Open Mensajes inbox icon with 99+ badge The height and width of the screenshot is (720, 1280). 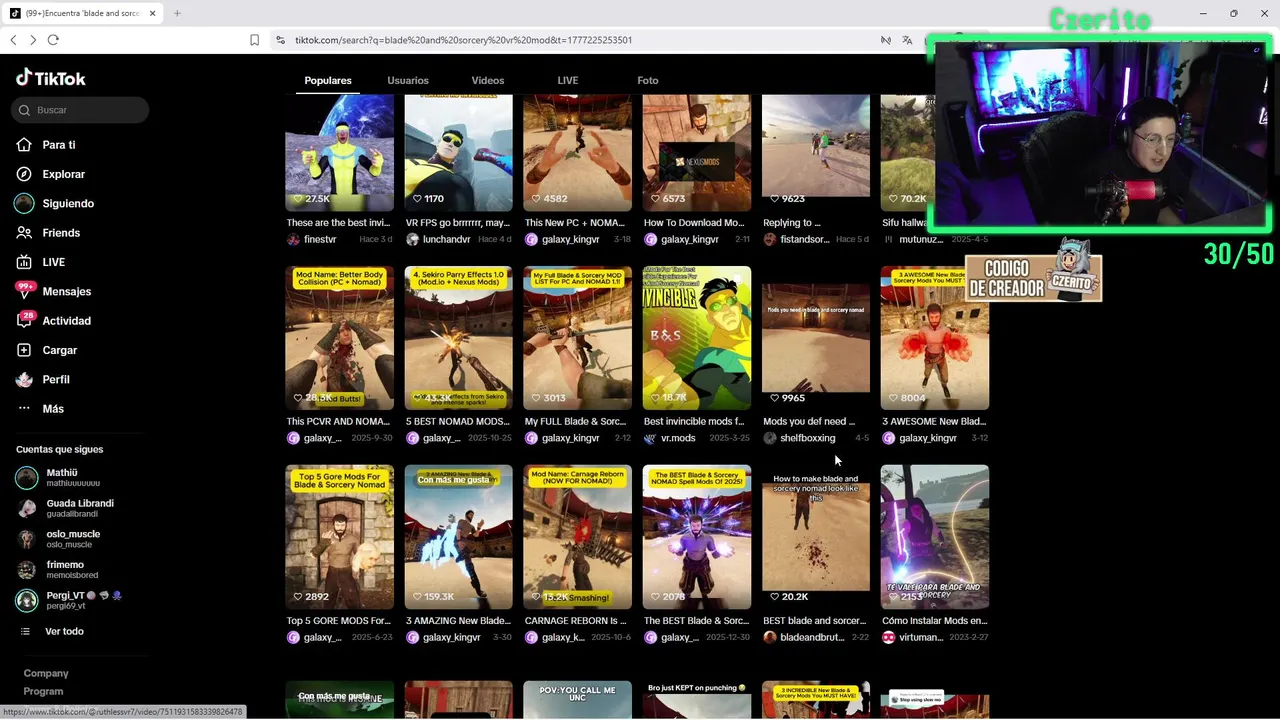pyautogui.click(x=25, y=291)
